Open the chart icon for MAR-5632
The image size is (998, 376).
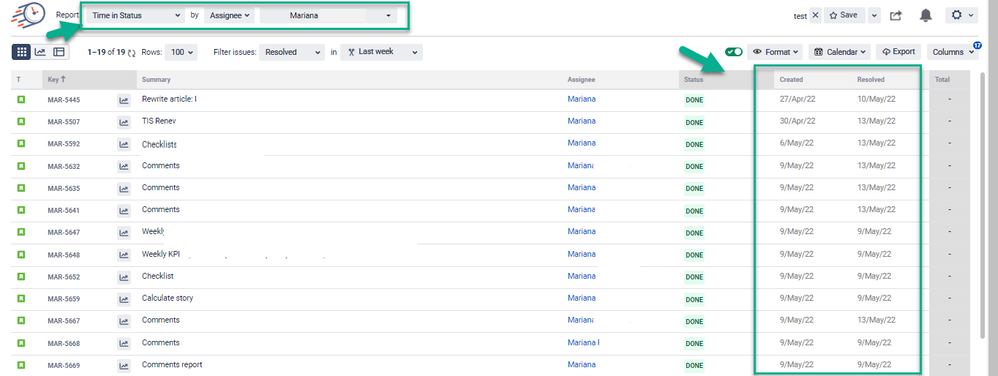pyautogui.click(x=124, y=166)
